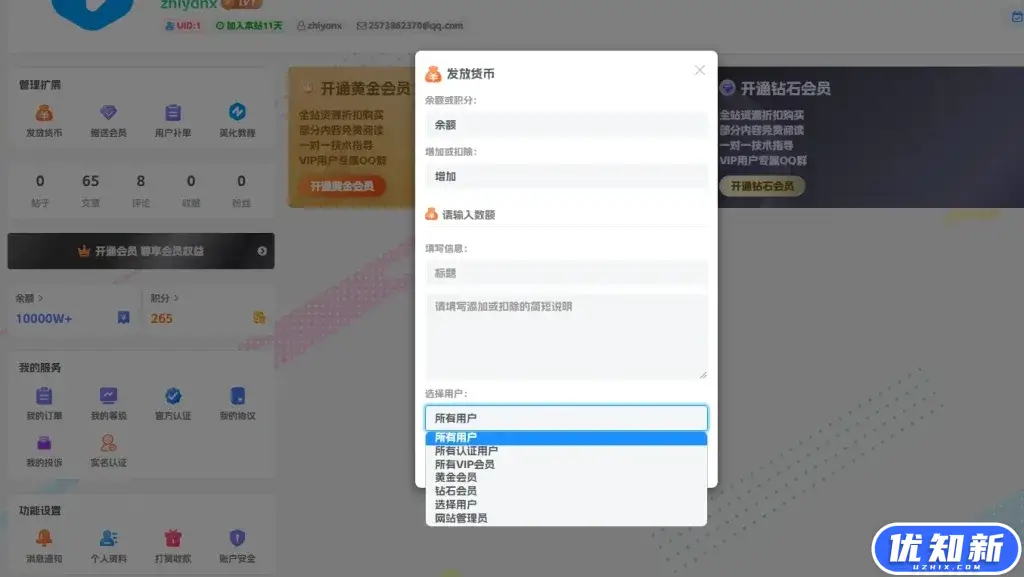The image size is (1024, 577).
Task: Open the 开通会员 尊享会员权益 banner
Action: [140, 251]
